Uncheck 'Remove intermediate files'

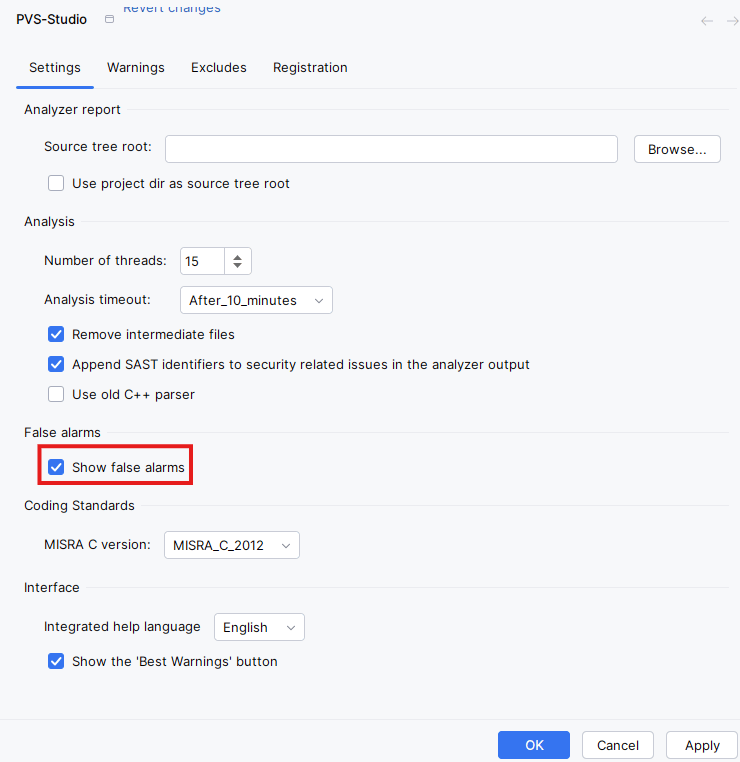[57, 334]
